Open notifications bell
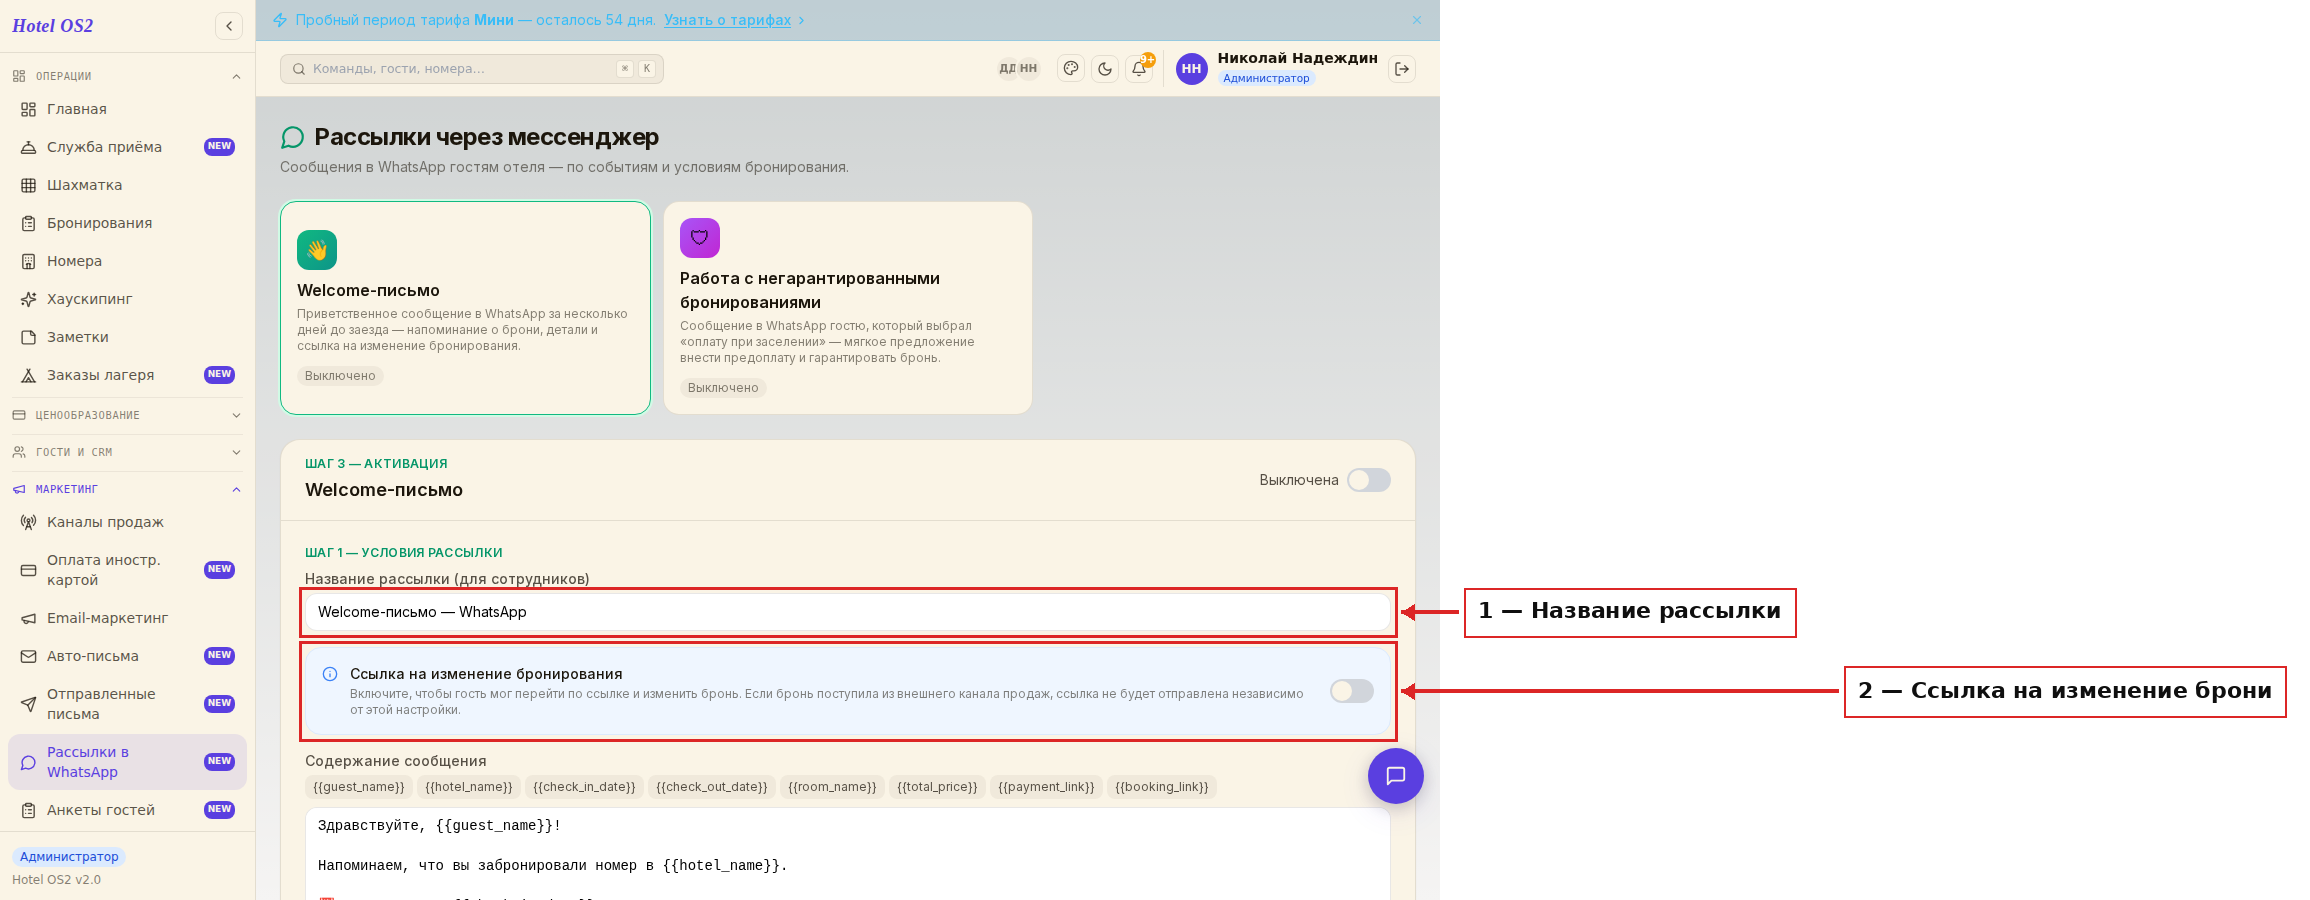The image size is (2310, 900). tap(1139, 69)
